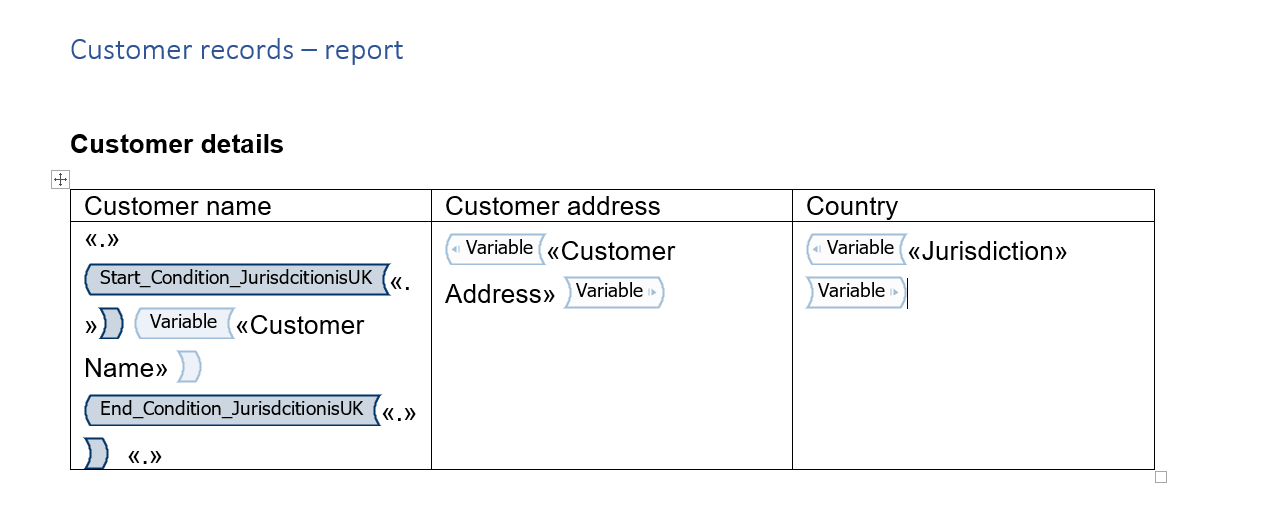Click the Variable closing tag after «Customer Address»

614,292
